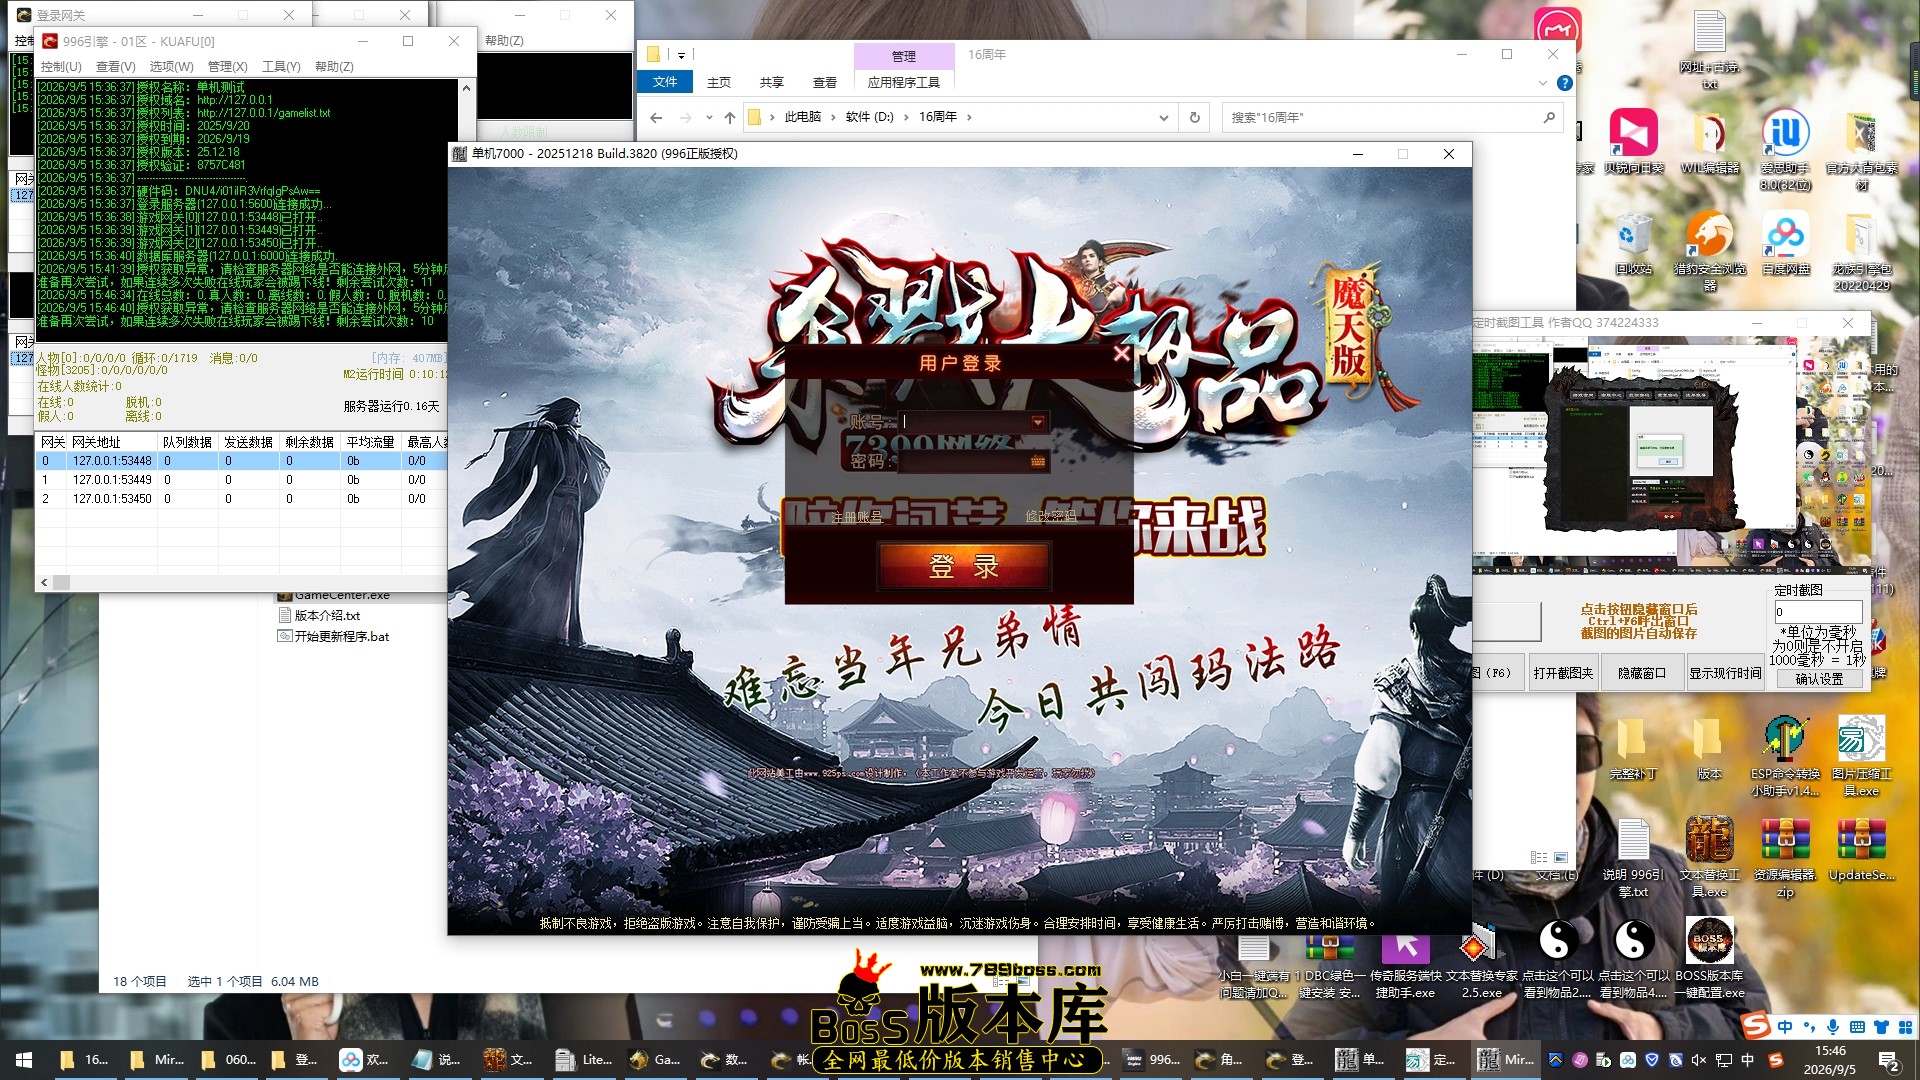
Task: Click the muted volume tray icon
Action: point(1700,1060)
